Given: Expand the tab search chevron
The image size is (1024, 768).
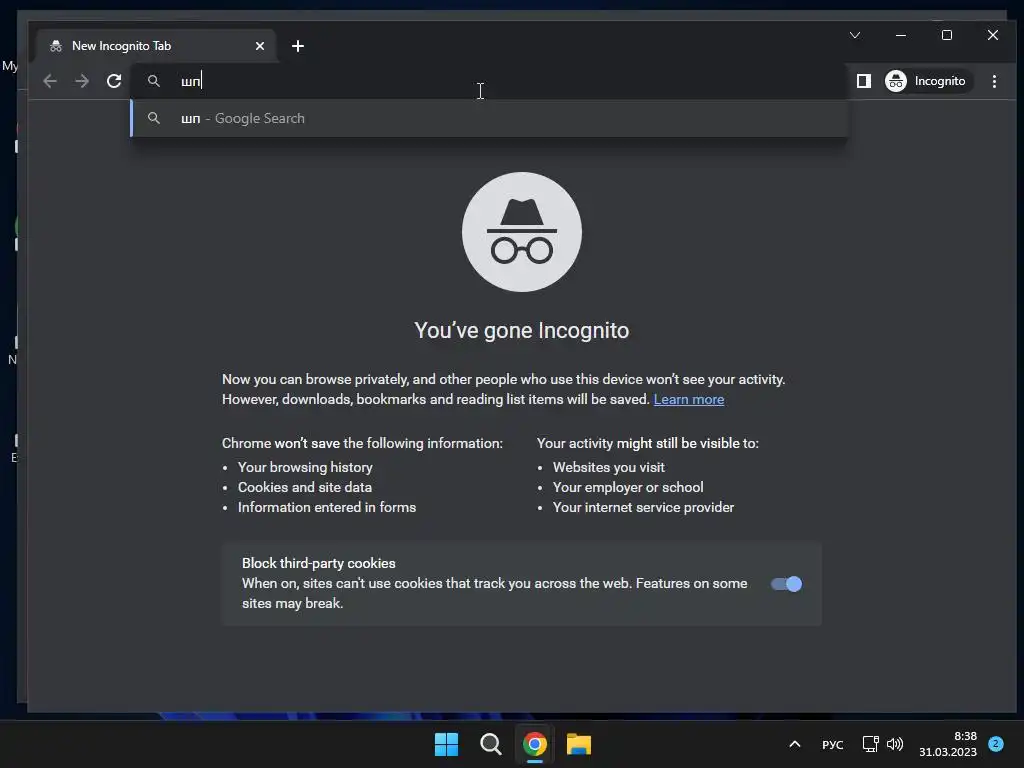Looking at the screenshot, I should tap(854, 35).
